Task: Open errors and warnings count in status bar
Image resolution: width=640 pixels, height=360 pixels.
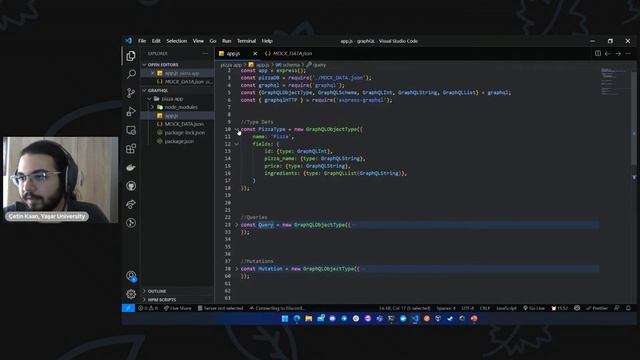Action: click(x=148, y=308)
